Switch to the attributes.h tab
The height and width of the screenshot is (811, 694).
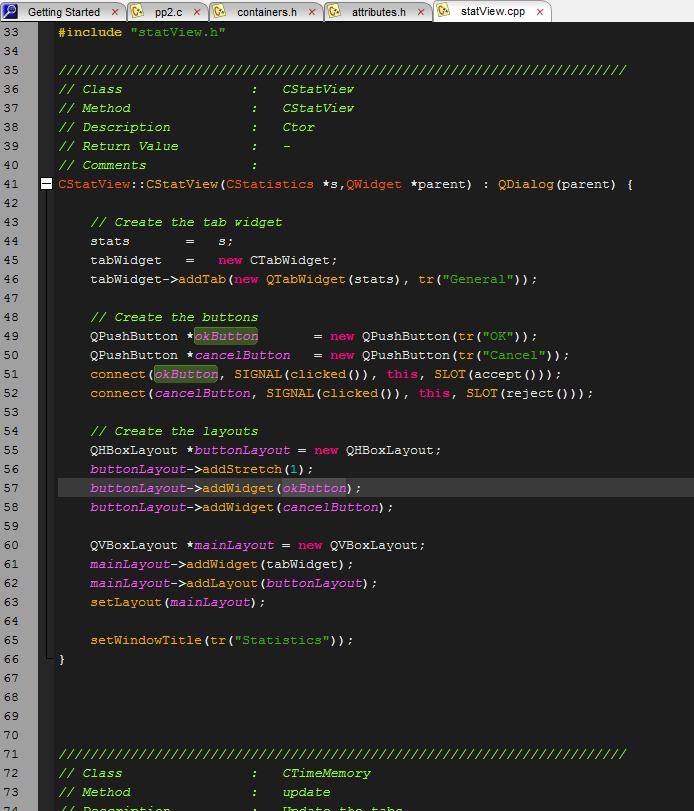point(378,12)
